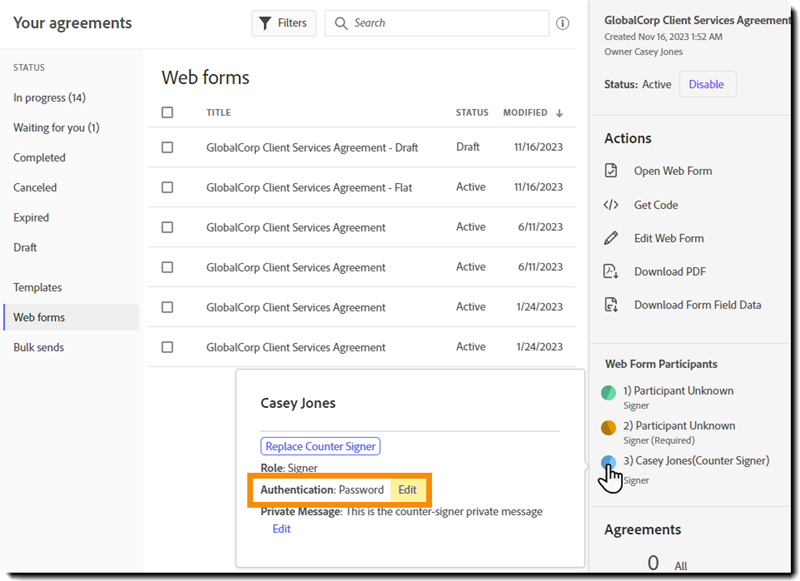The image size is (800, 581).
Task: Sort by Modified column arrow
Action: click(x=559, y=113)
